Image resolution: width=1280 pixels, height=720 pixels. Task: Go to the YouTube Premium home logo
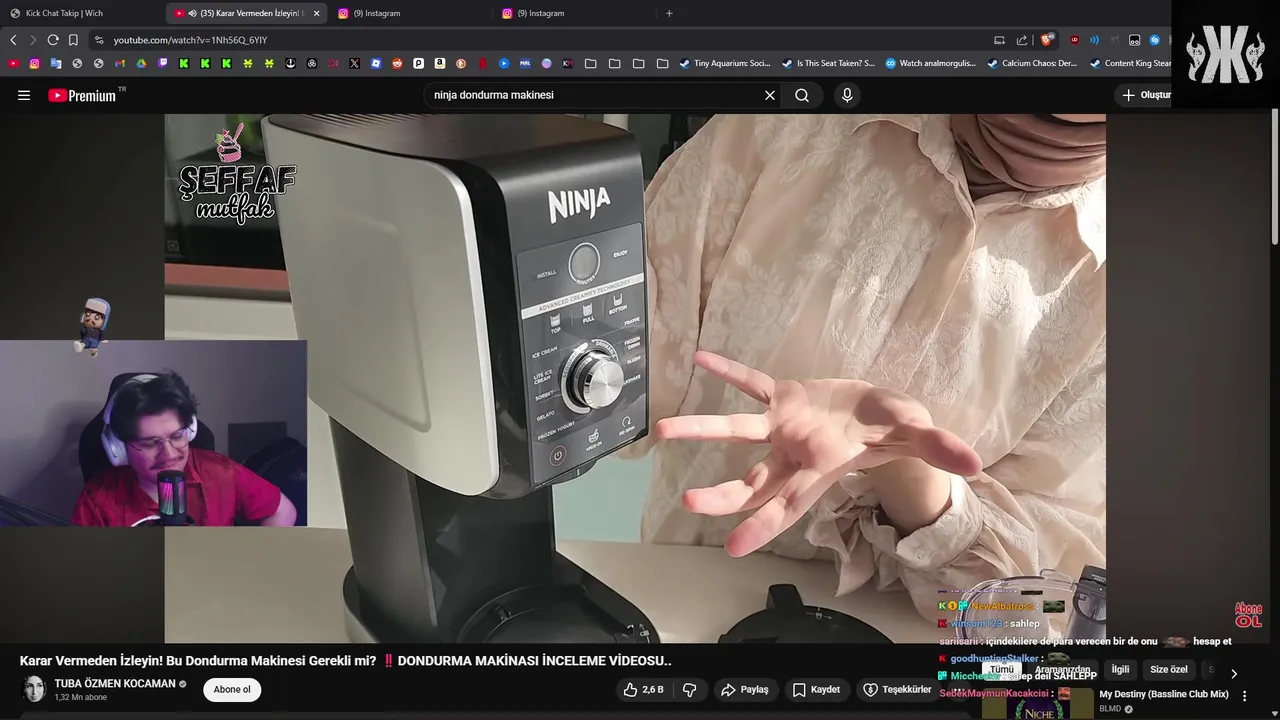click(82, 95)
